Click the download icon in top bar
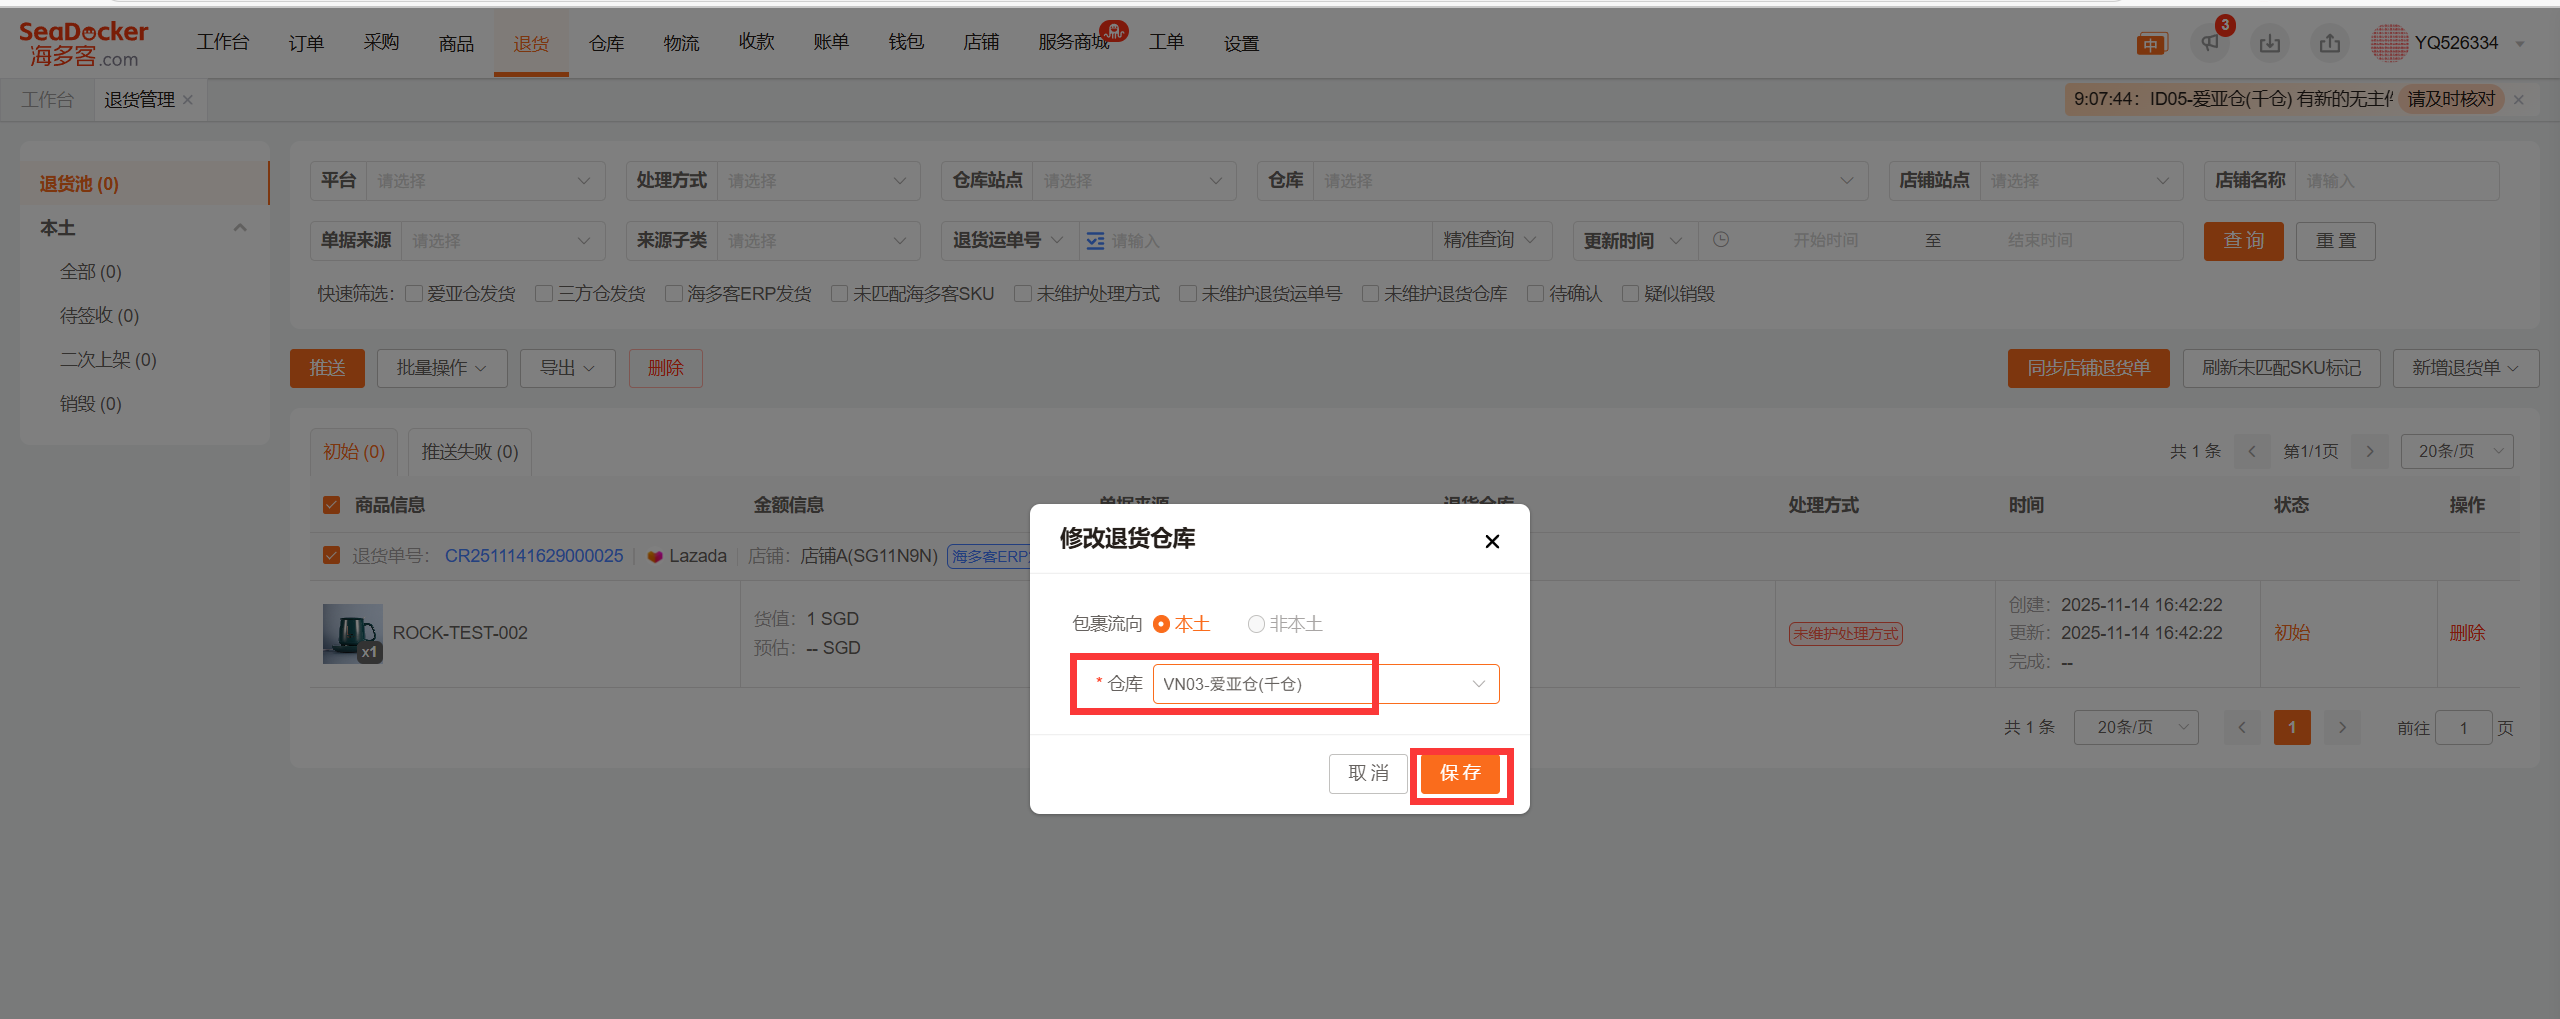 coord(2270,43)
